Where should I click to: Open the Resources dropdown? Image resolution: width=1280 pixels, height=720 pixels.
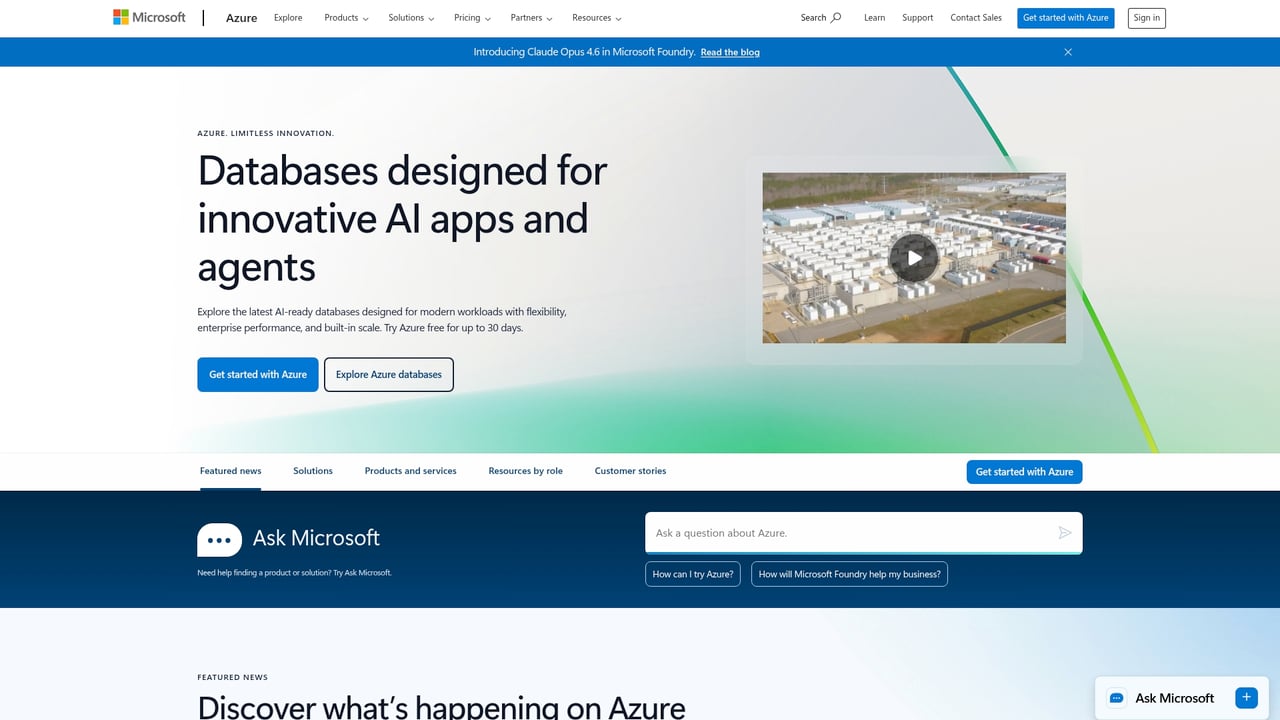click(x=595, y=17)
